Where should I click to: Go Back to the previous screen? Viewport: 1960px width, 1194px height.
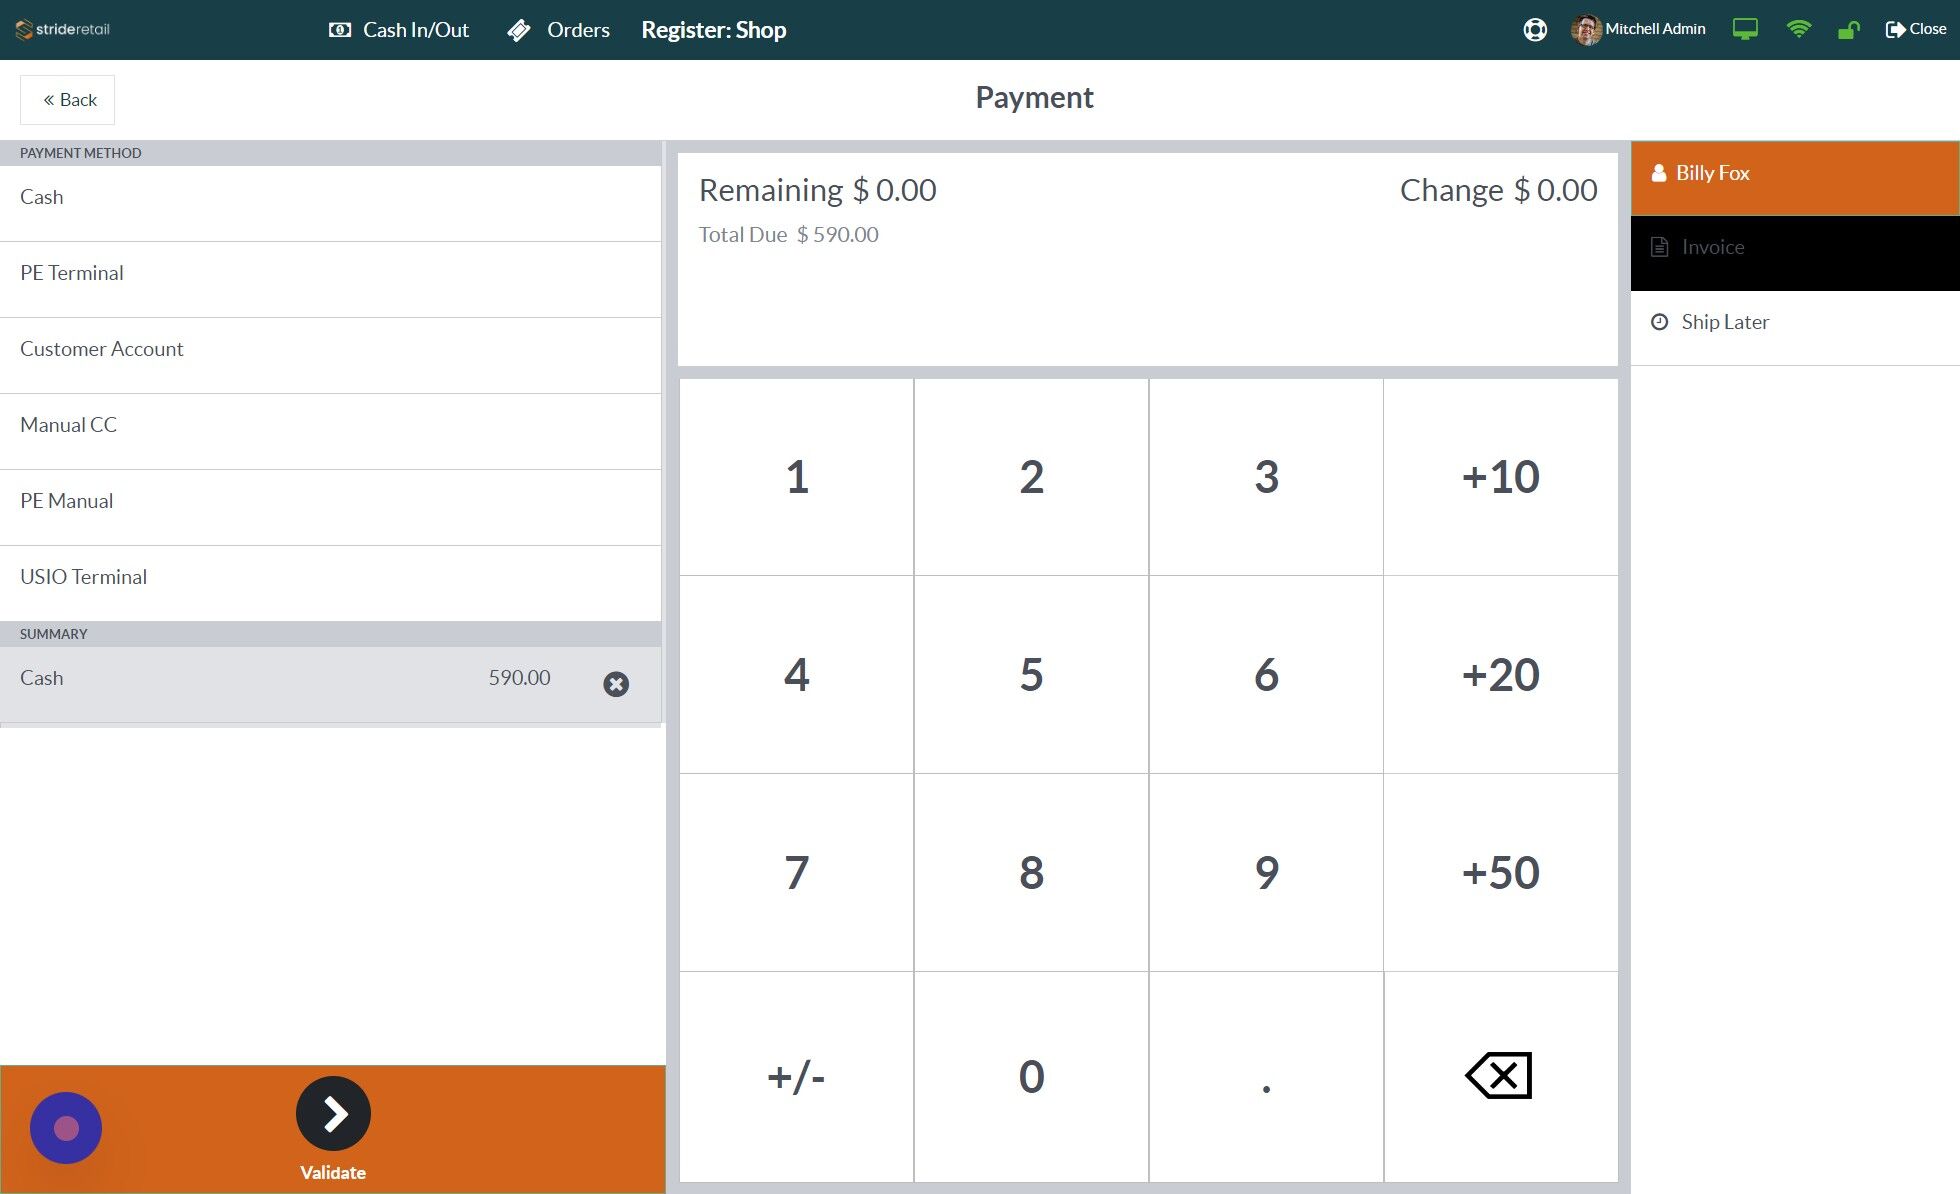67,99
